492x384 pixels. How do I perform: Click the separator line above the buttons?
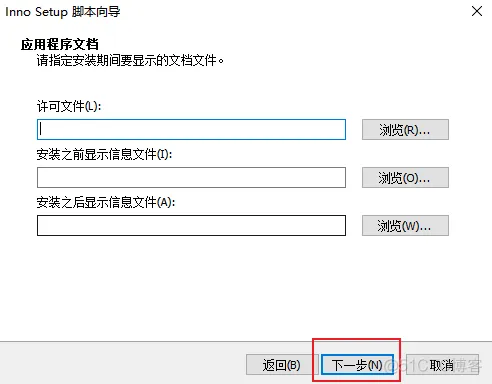click(x=246, y=341)
